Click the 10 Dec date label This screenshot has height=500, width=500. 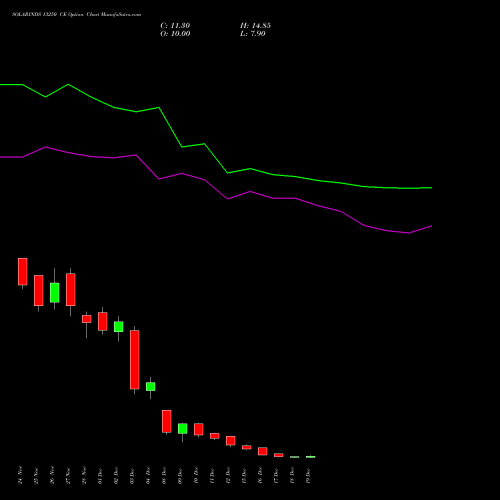point(196,475)
